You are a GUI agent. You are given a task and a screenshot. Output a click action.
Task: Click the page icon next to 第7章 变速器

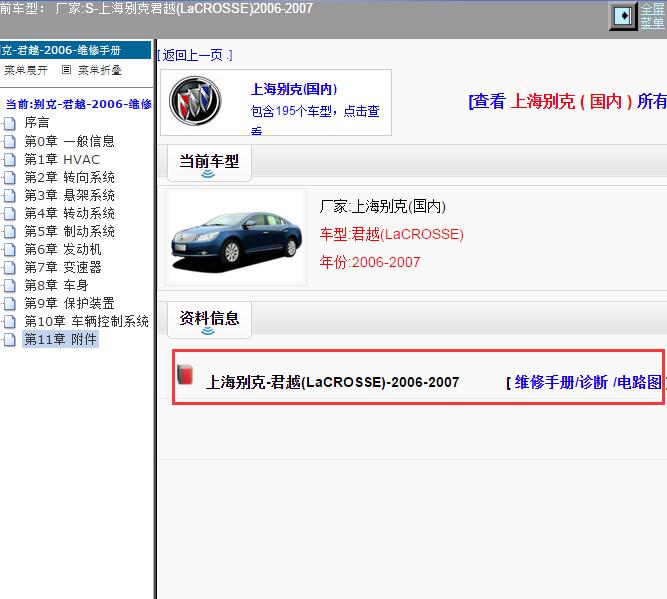(9, 268)
